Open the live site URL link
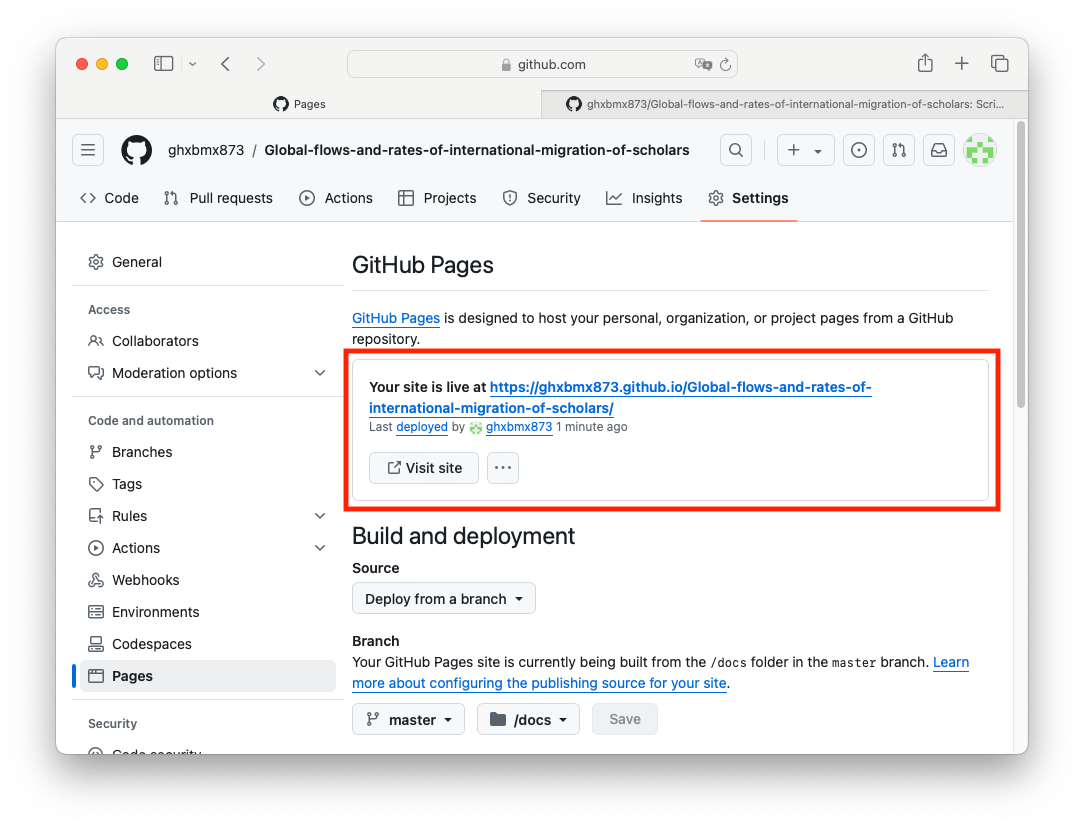 point(680,387)
